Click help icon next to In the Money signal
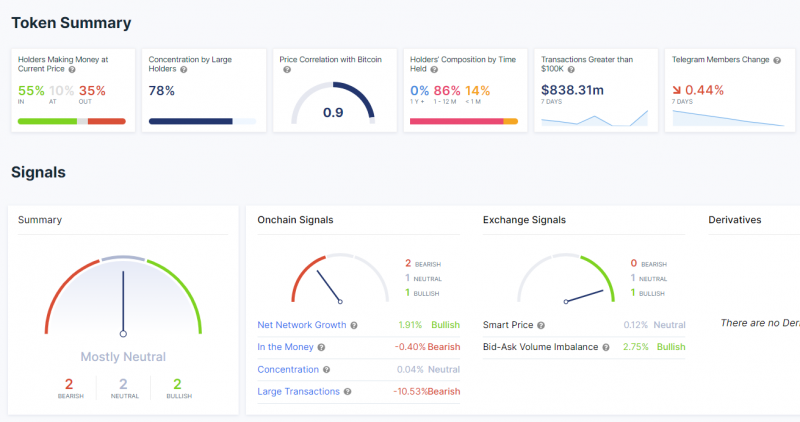 (323, 347)
